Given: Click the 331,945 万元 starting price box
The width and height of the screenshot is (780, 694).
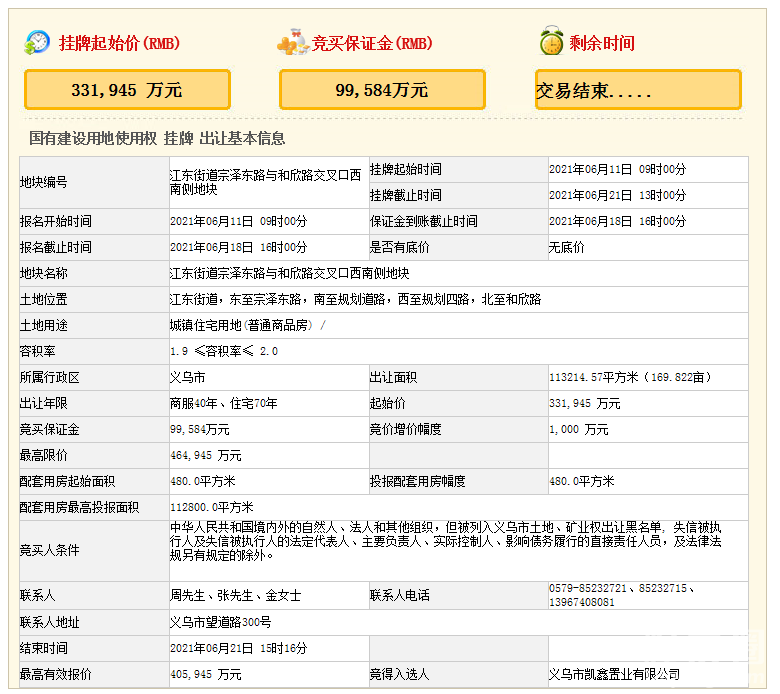Looking at the screenshot, I should click(127, 90).
